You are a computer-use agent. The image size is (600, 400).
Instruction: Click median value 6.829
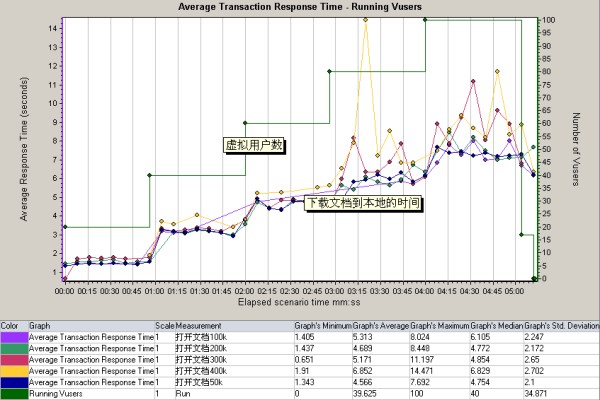(x=480, y=371)
